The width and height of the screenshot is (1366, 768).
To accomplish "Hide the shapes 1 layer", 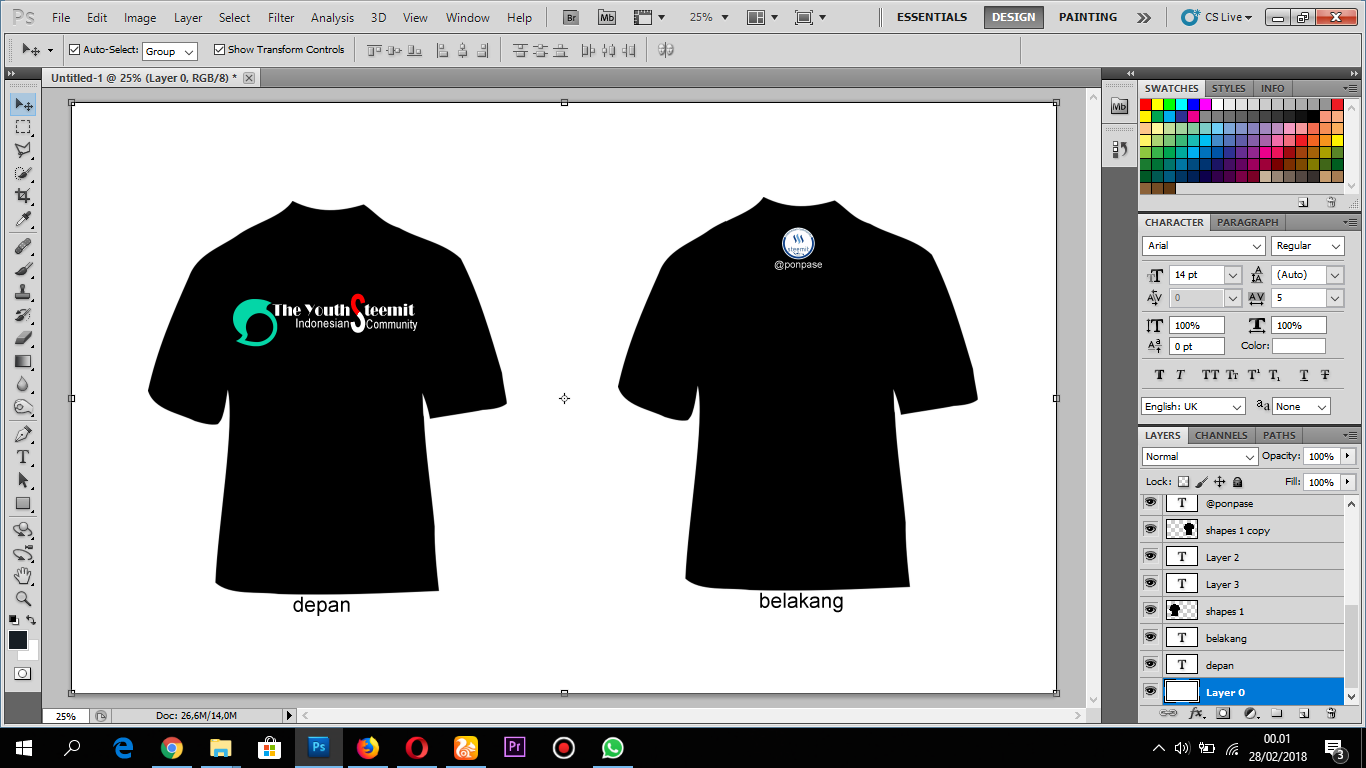I will (1150, 611).
